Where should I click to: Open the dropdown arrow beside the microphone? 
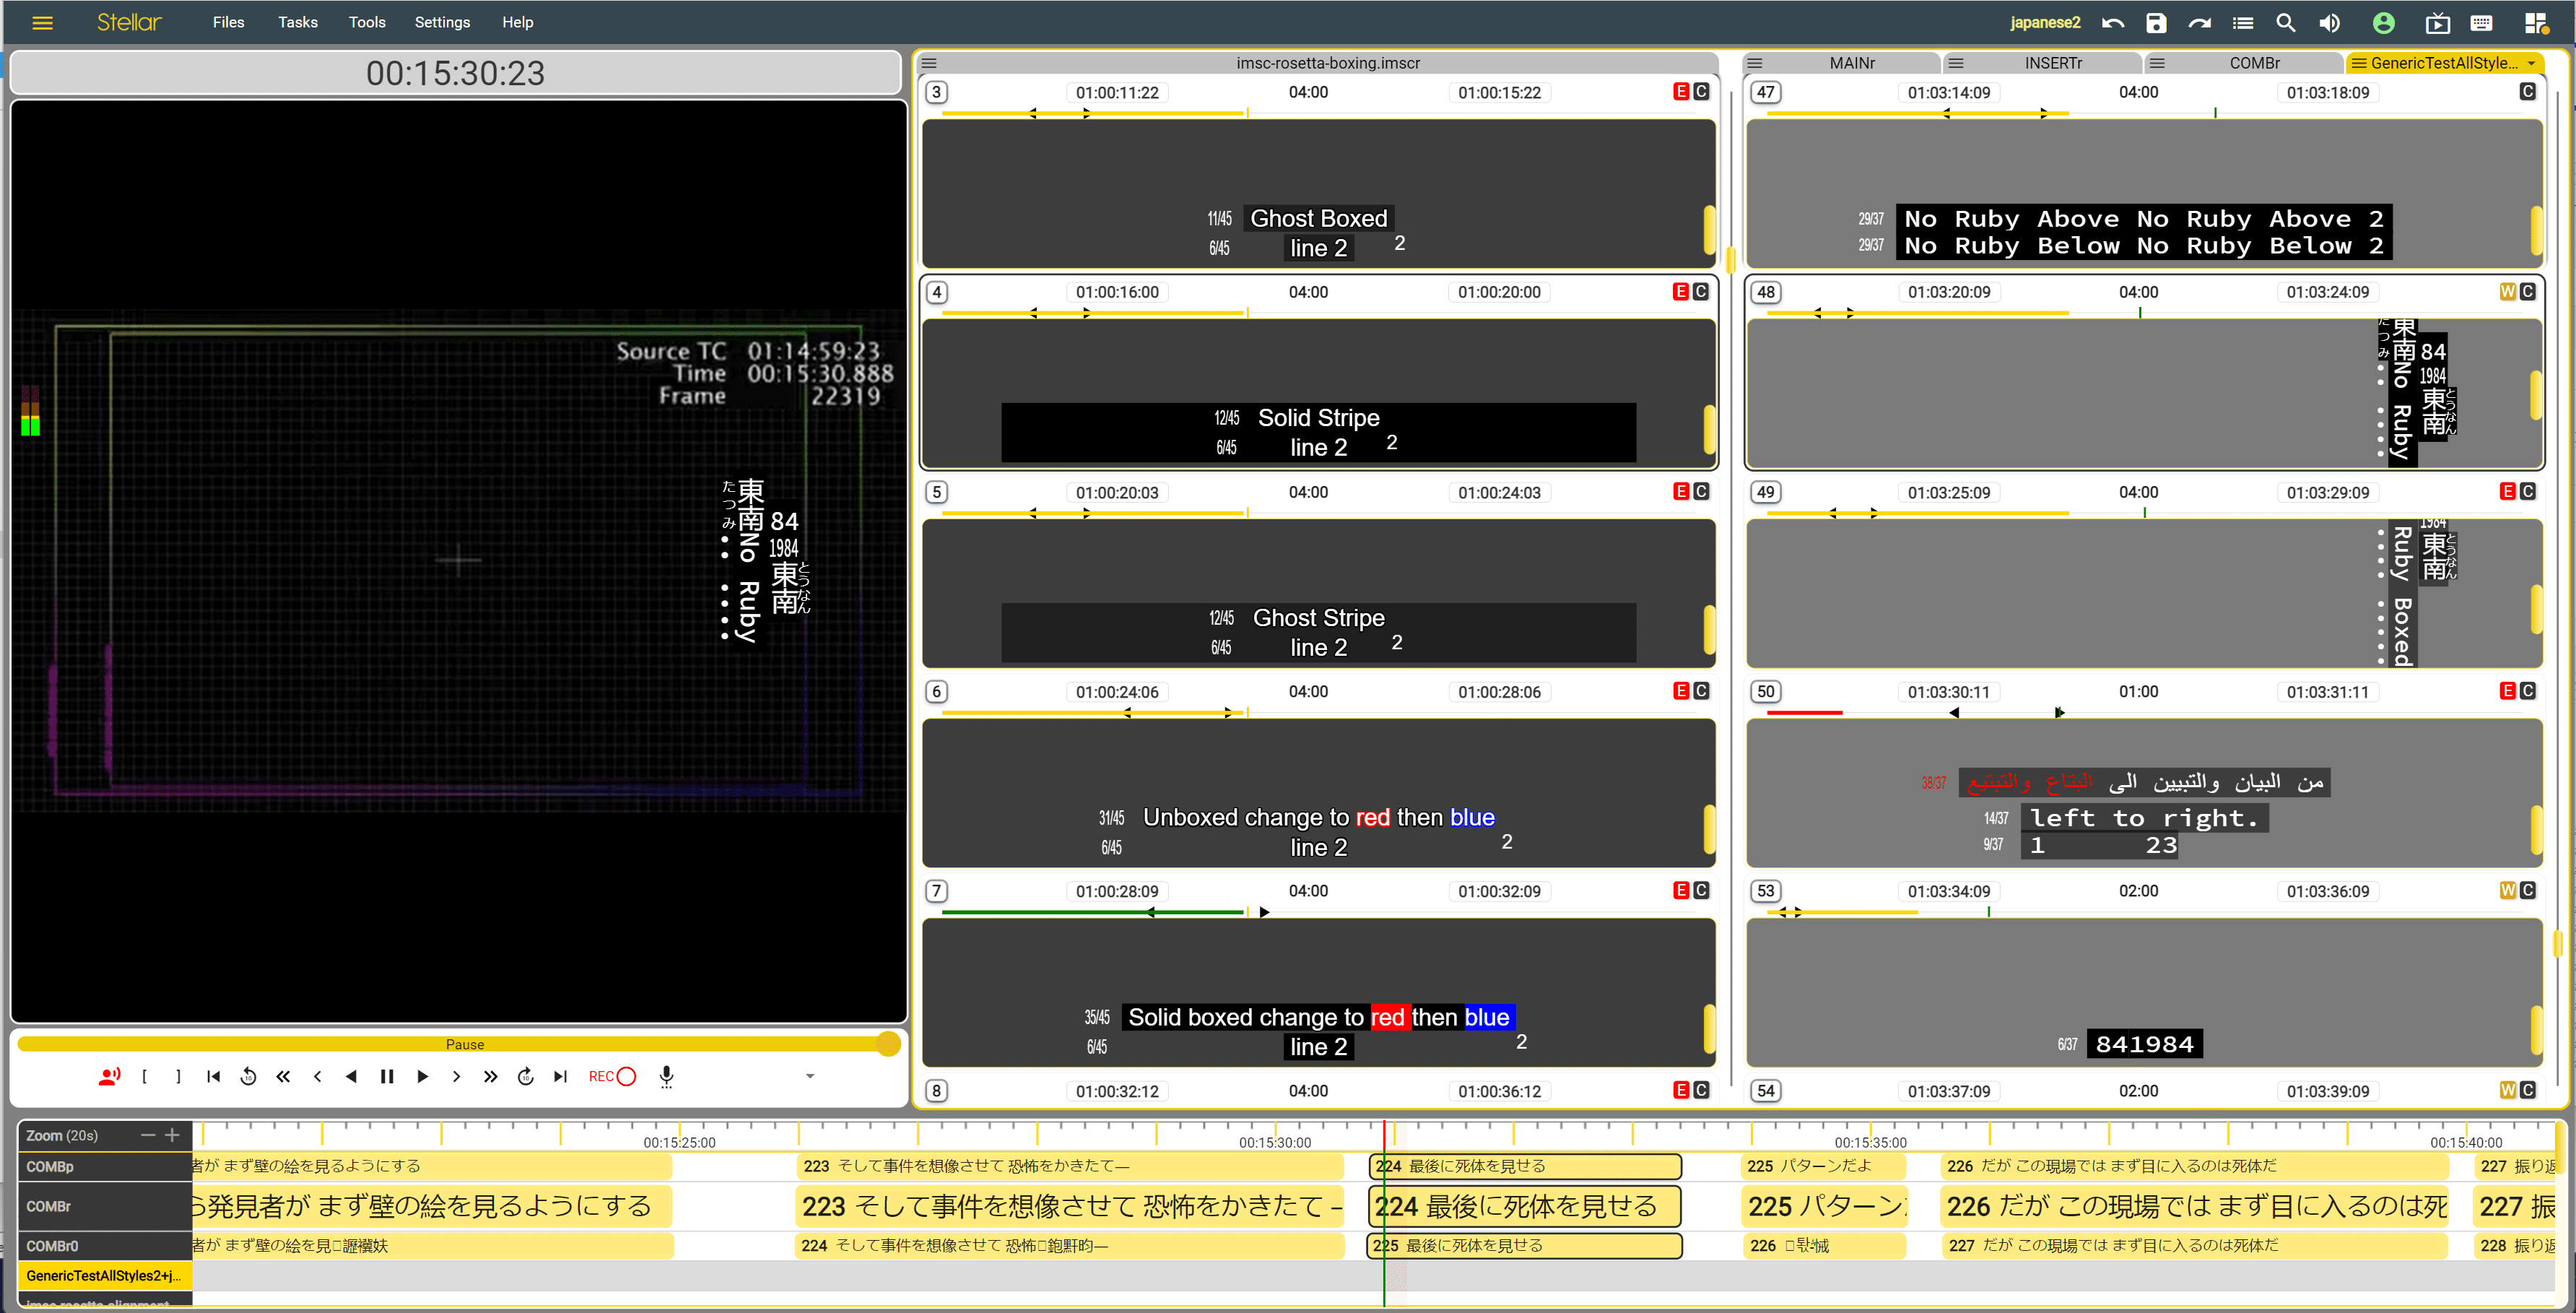point(810,1076)
